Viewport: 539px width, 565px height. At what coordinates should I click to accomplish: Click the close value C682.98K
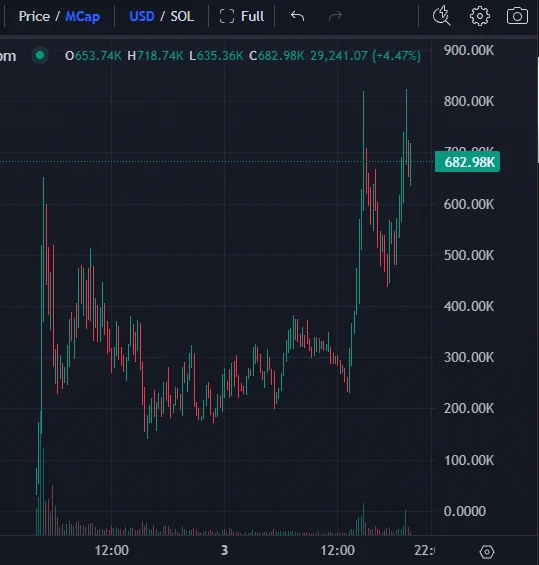click(277, 56)
